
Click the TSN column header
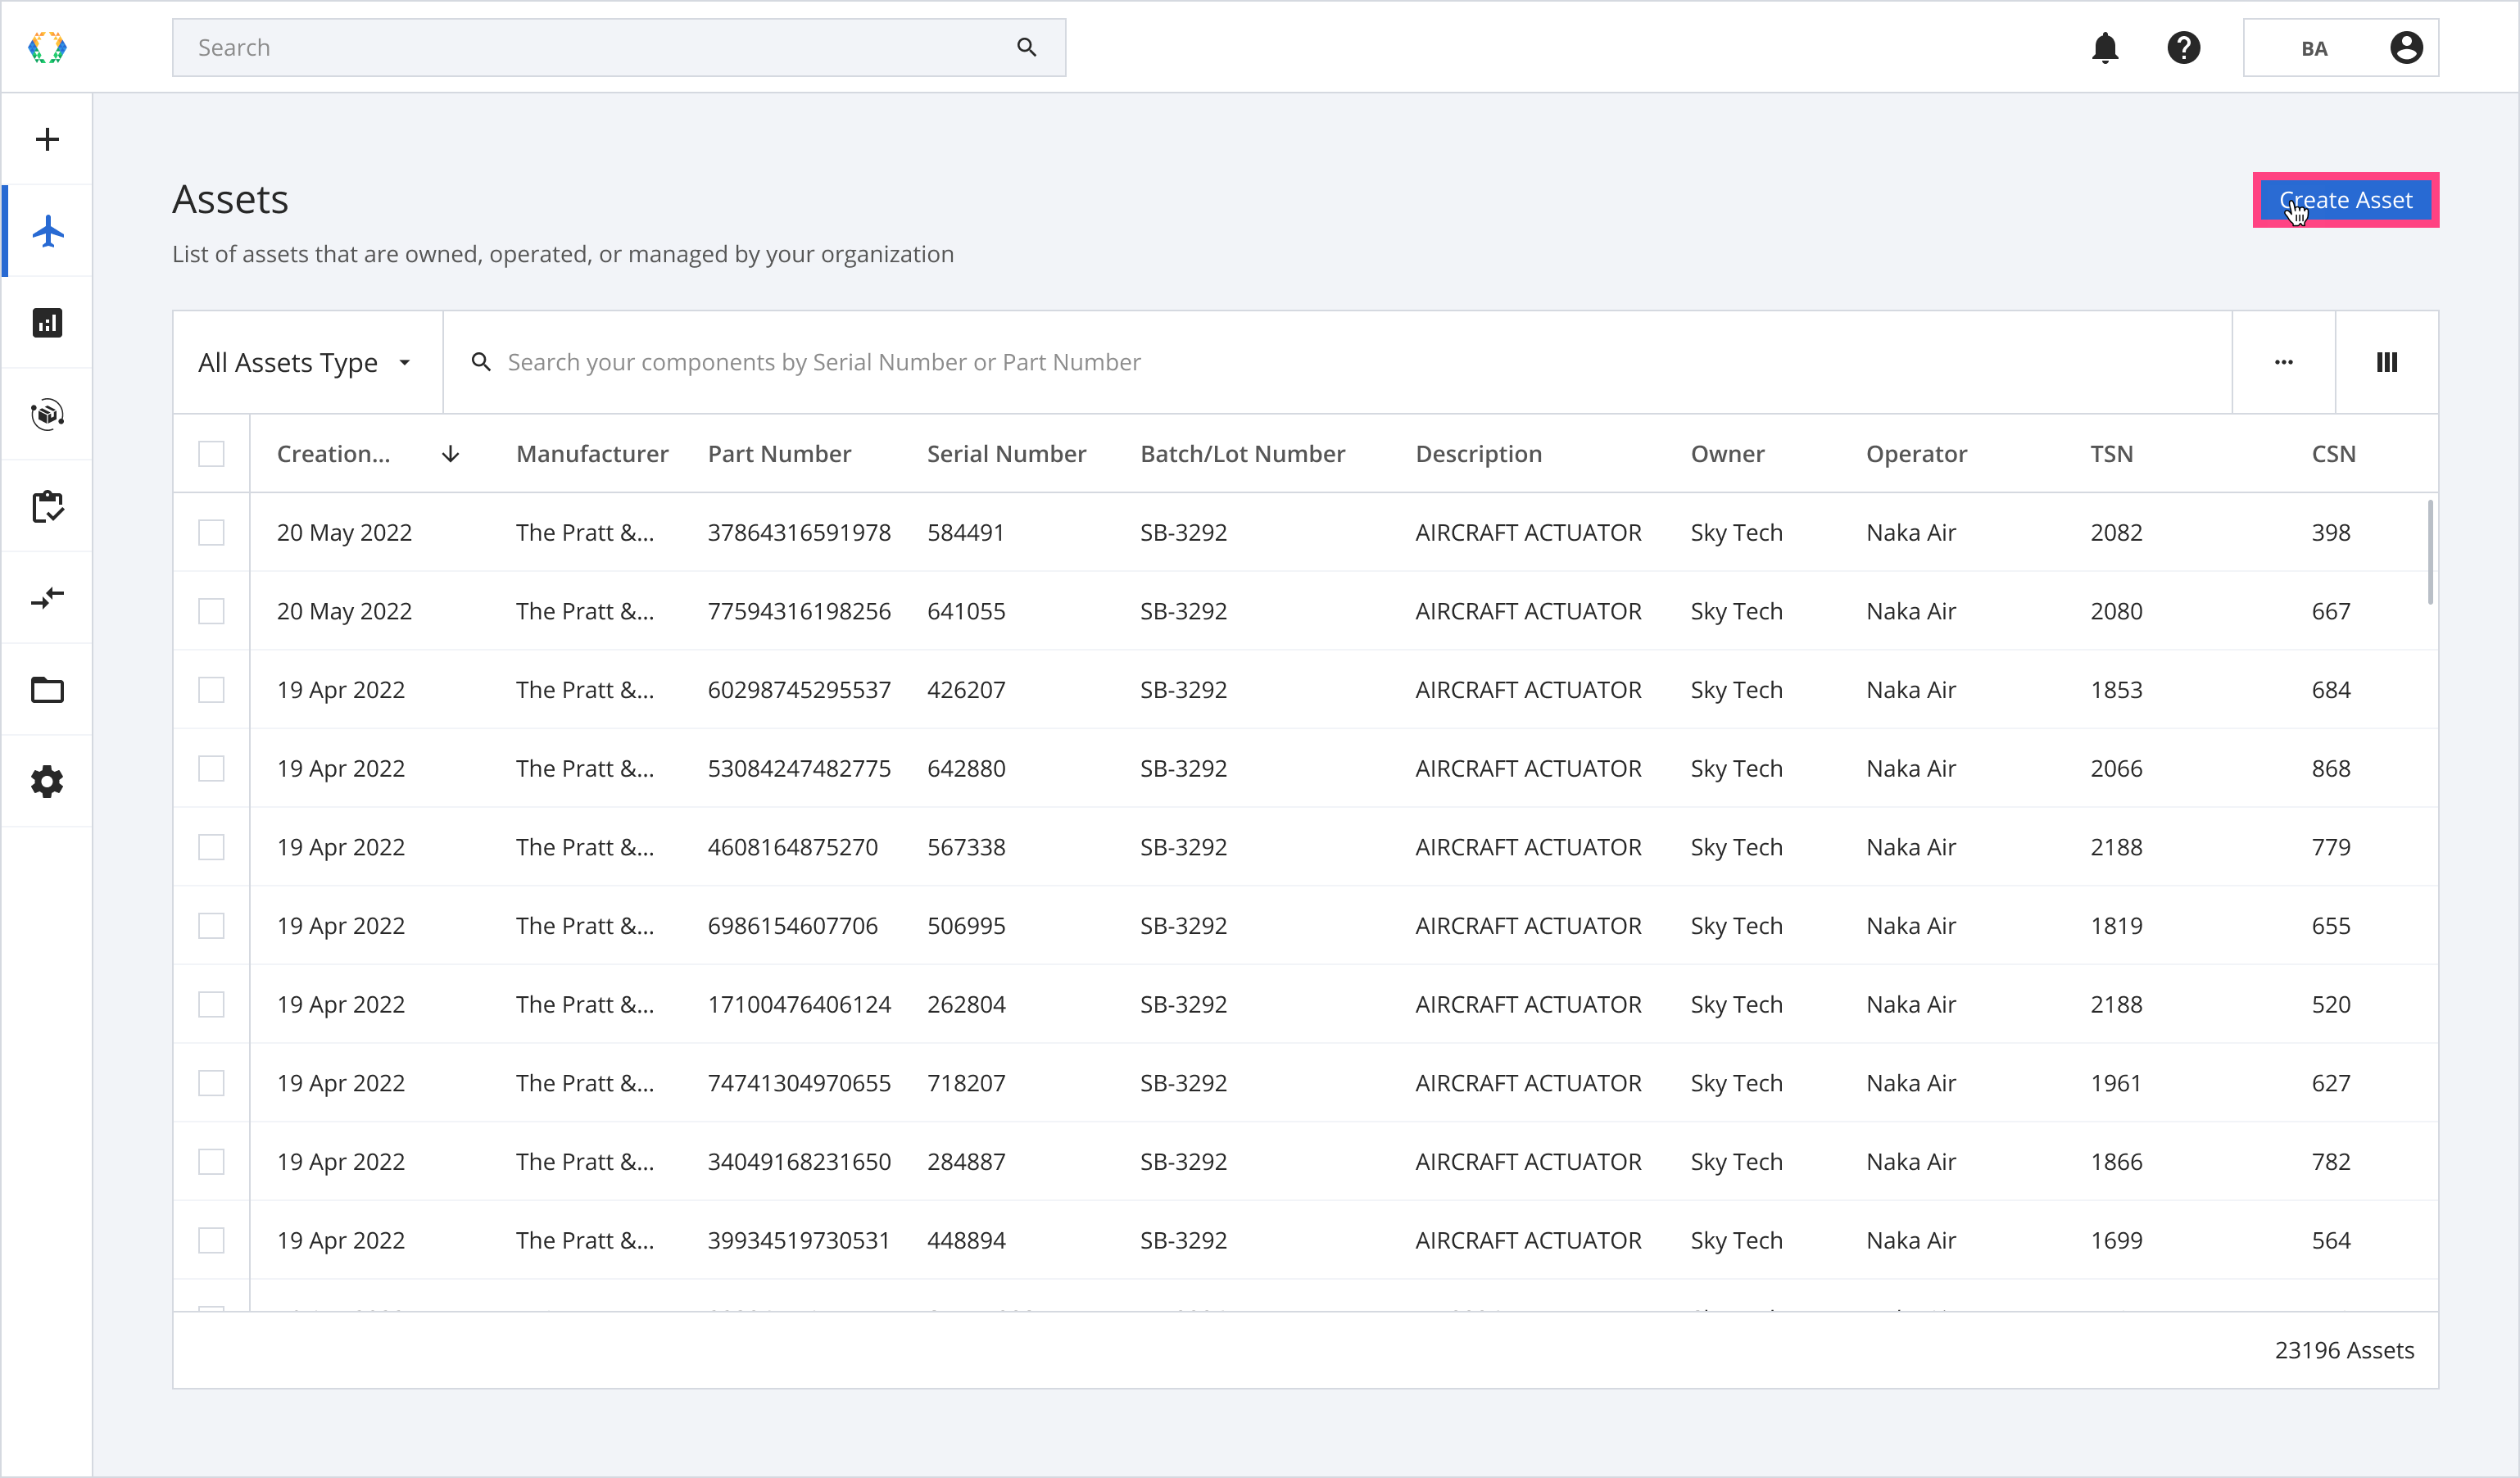(x=2111, y=454)
